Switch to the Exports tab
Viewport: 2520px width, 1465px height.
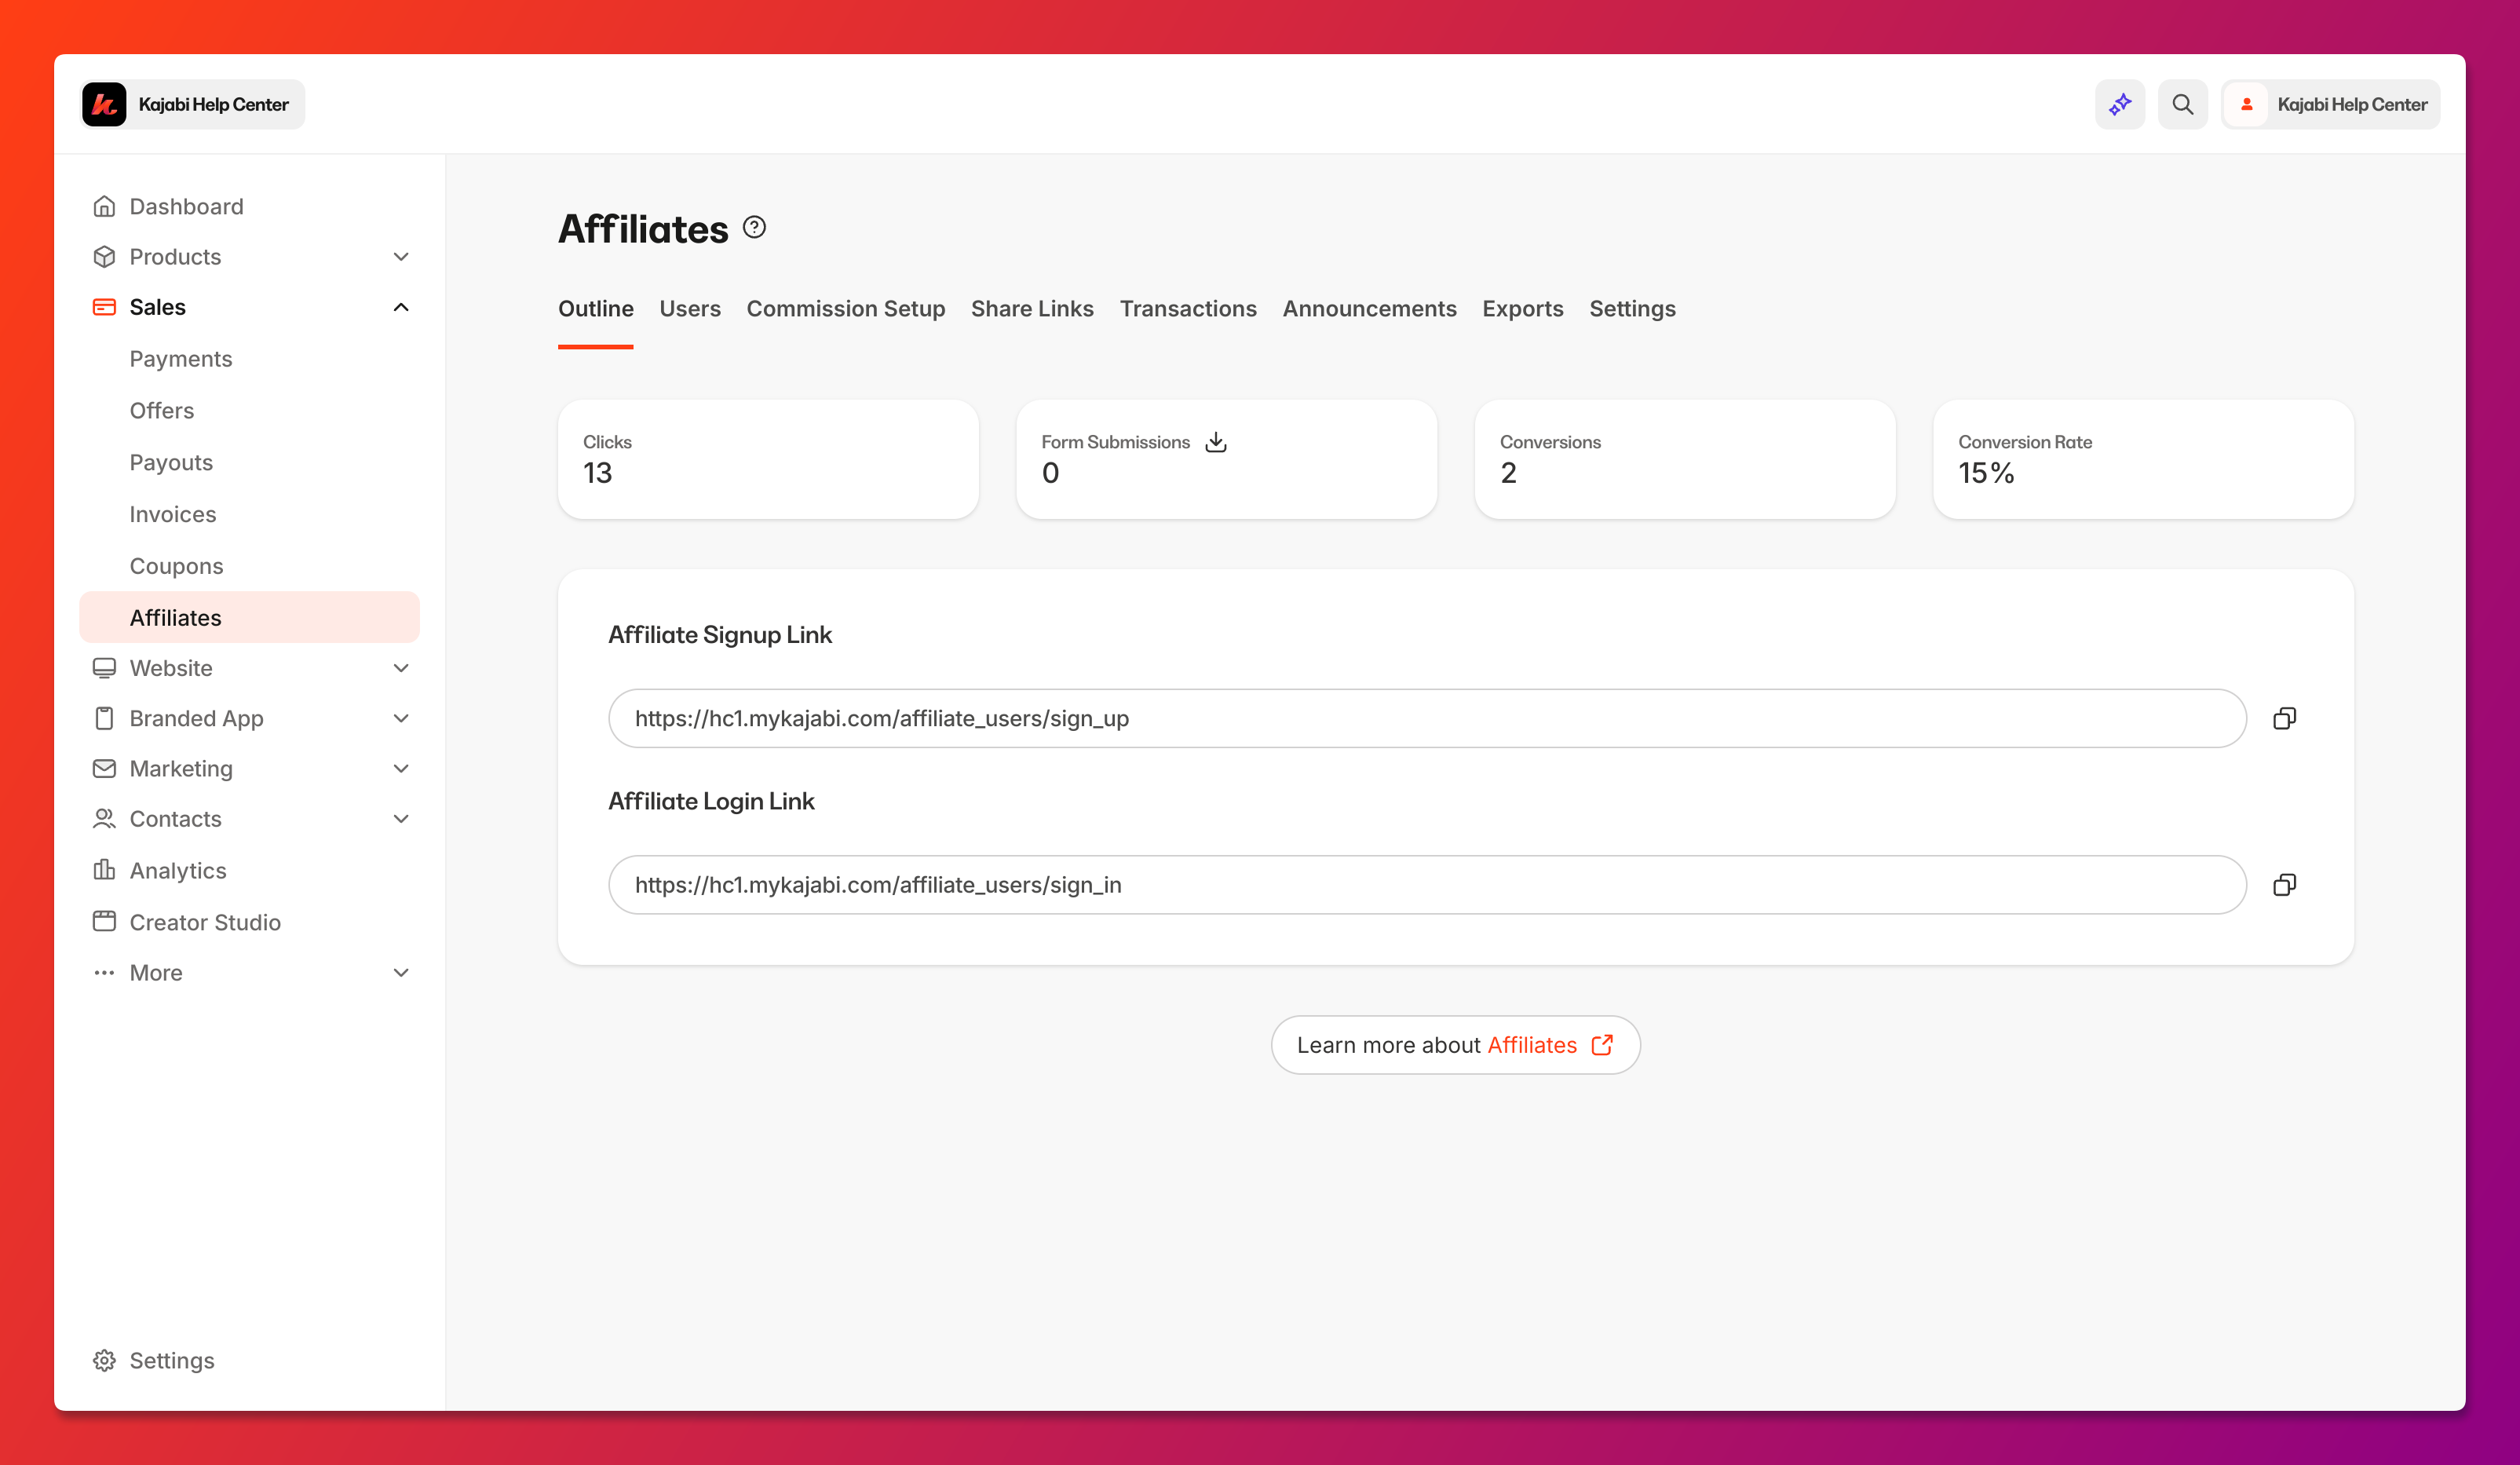coord(1522,308)
